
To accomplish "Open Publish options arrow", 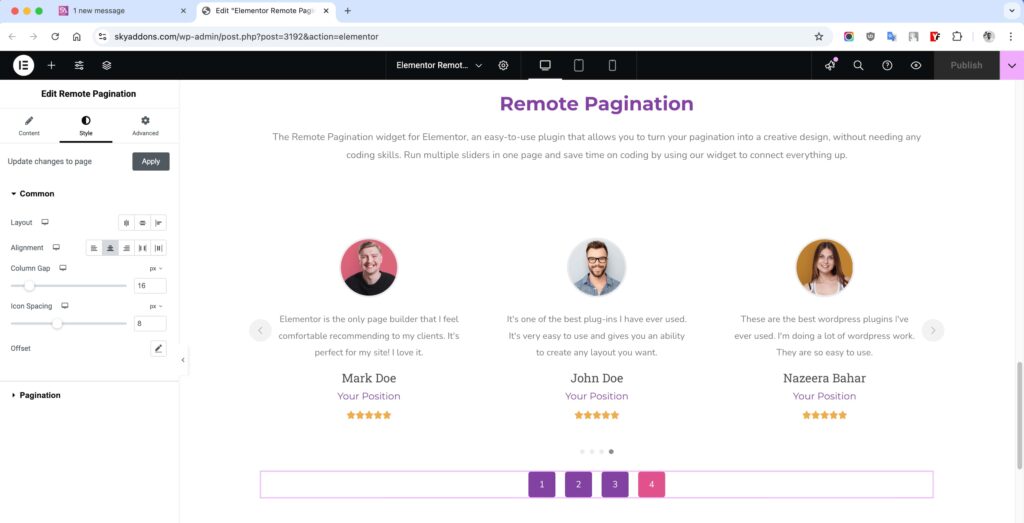I will pyautogui.click(x=1012, y=65).
